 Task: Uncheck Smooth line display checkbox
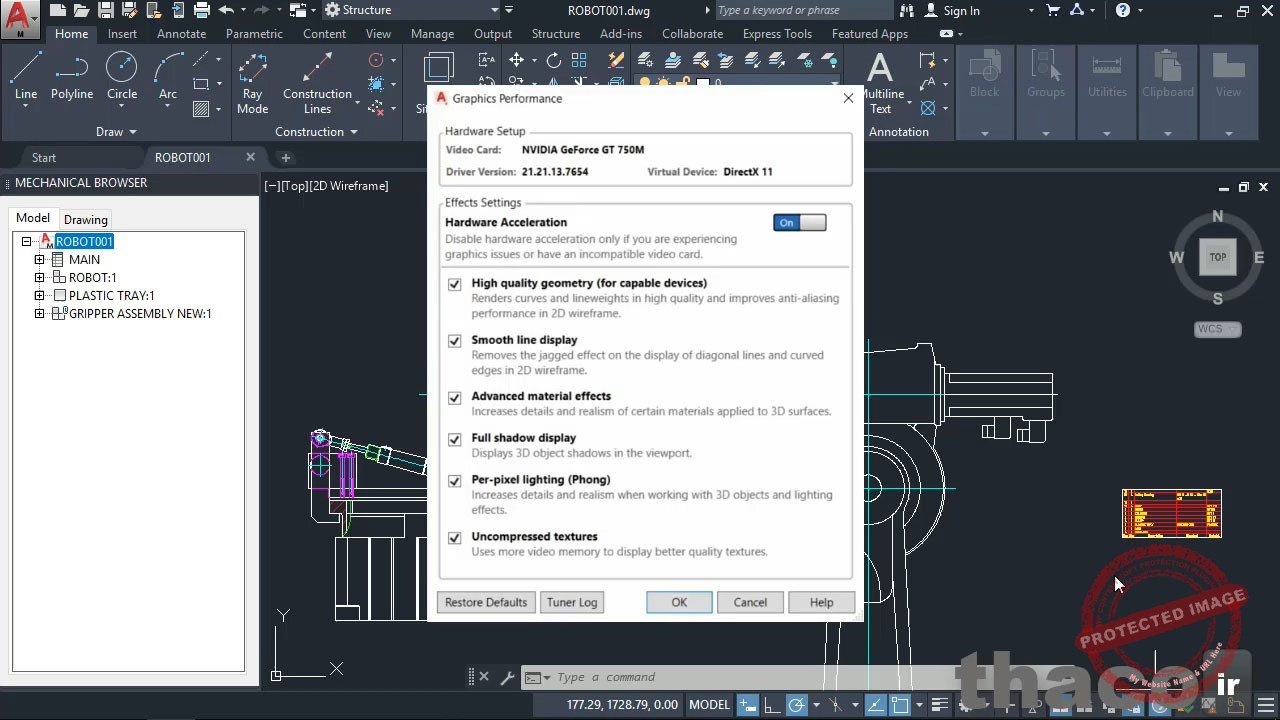click(455, 341)
